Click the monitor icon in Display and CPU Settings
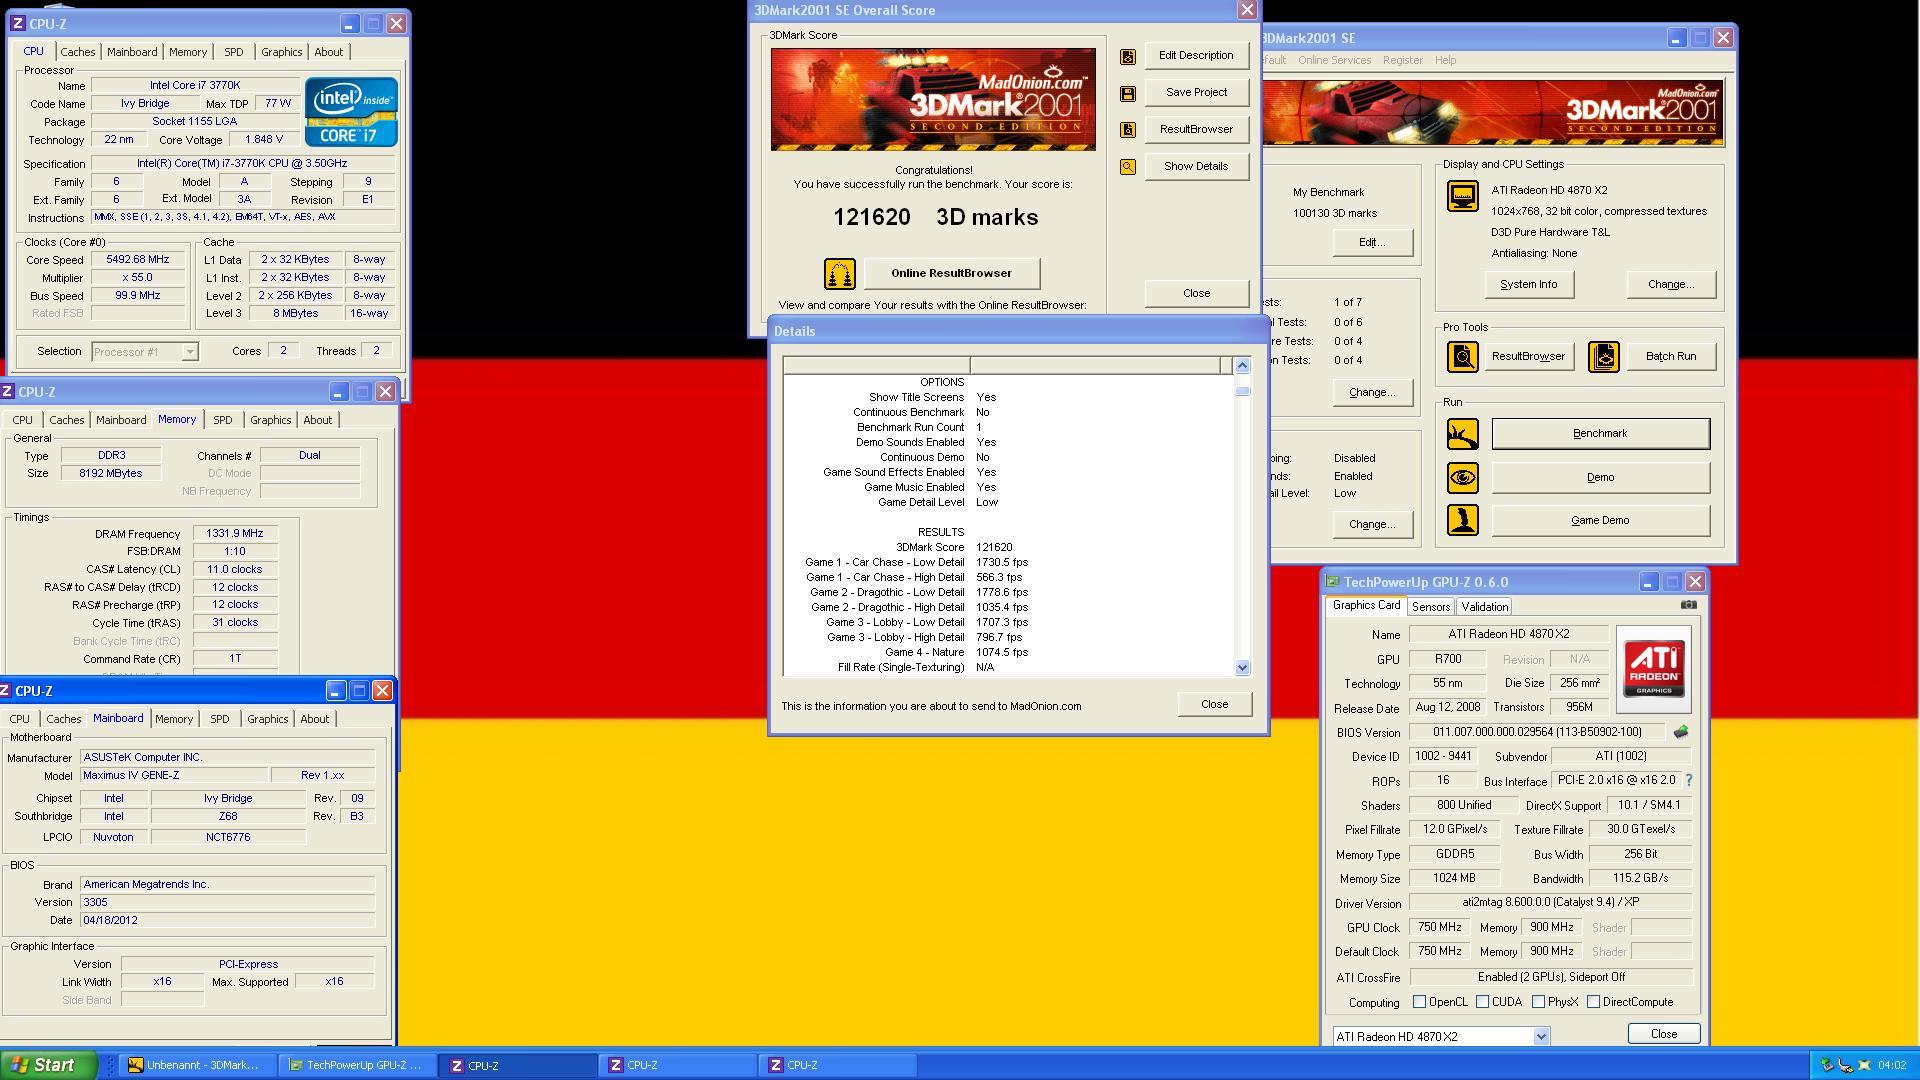The height and width of the screenshot is (1080, 1920). tap(1463, 196)
